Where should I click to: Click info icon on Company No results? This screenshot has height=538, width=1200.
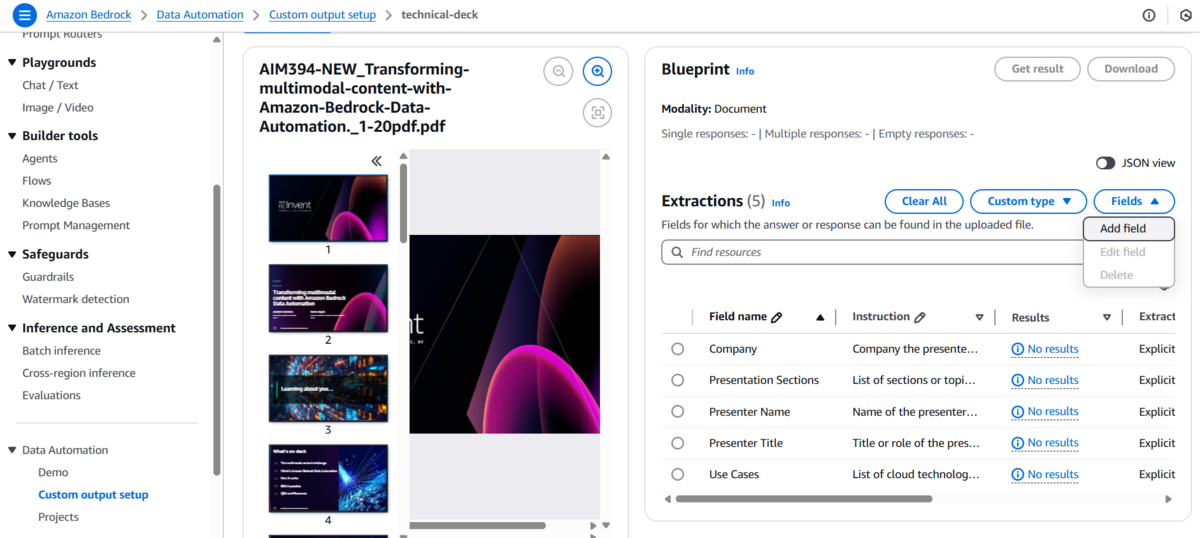(1018, 349)
